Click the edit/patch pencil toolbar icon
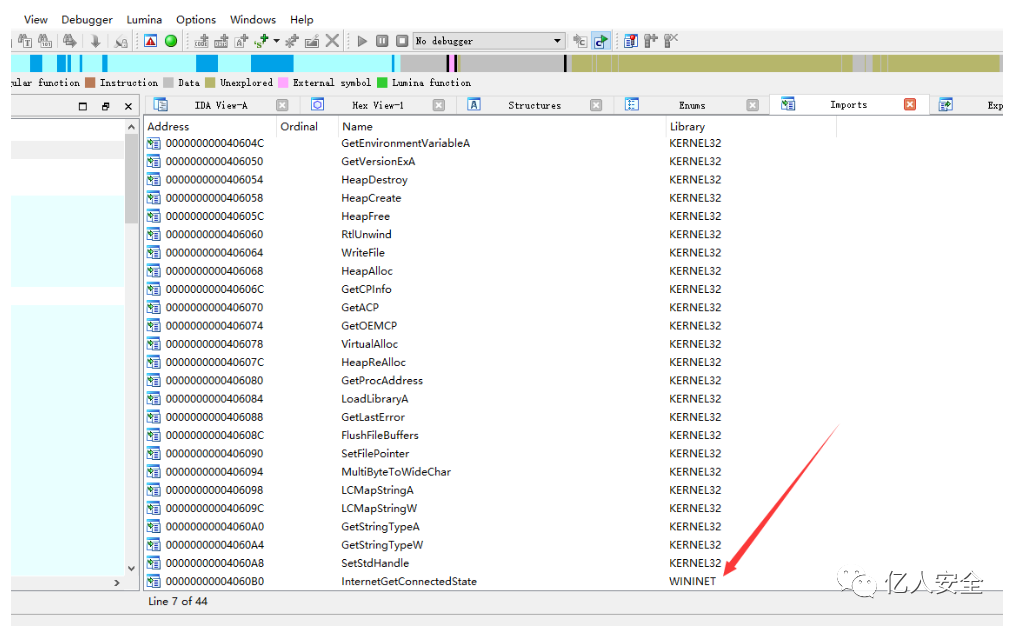Screen dimensions: 1016x627 coord(312,41)
